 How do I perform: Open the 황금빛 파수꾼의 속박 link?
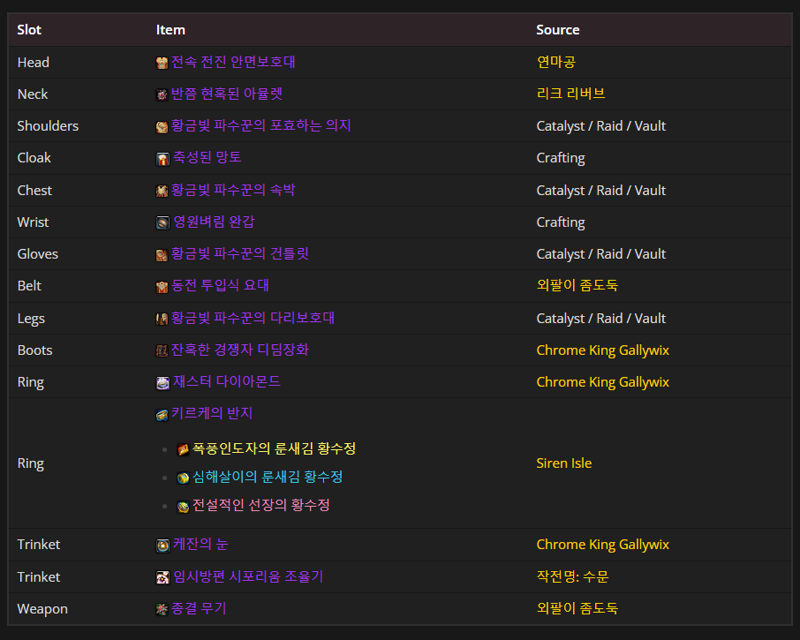coord(233,190)
